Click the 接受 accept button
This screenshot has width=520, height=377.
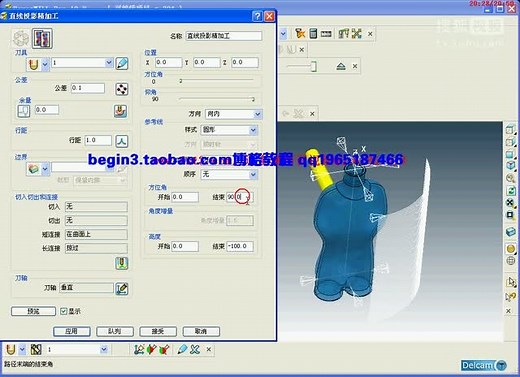[x=158, y=331]
